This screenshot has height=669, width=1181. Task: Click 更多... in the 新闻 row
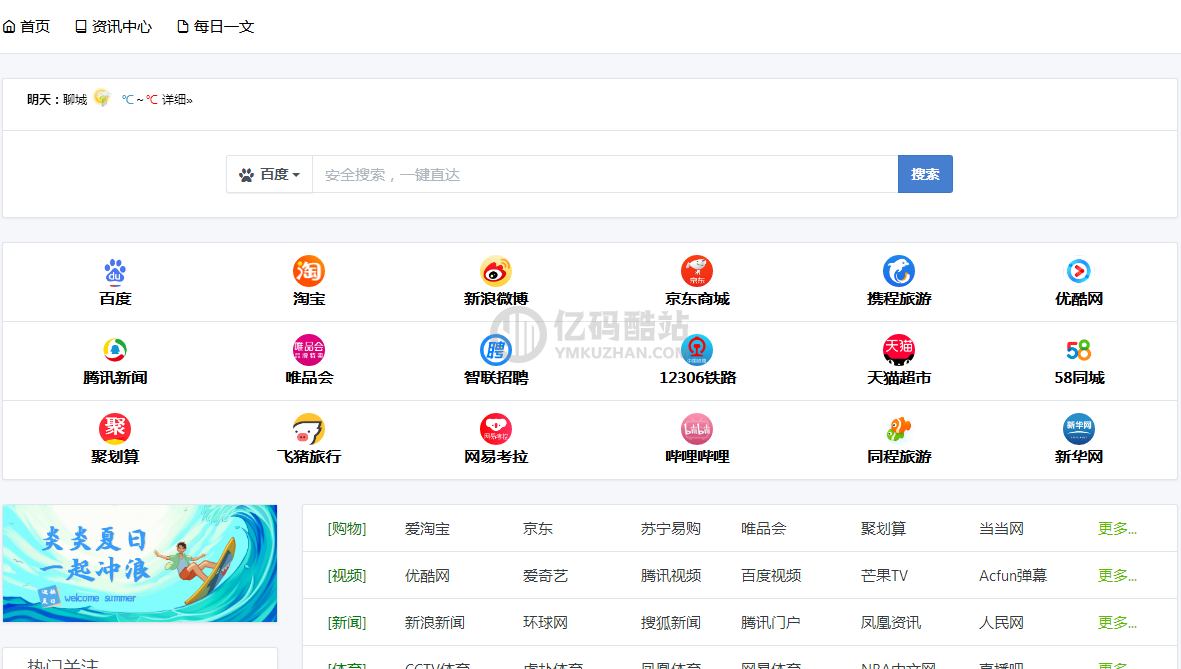pos(1117,623)
